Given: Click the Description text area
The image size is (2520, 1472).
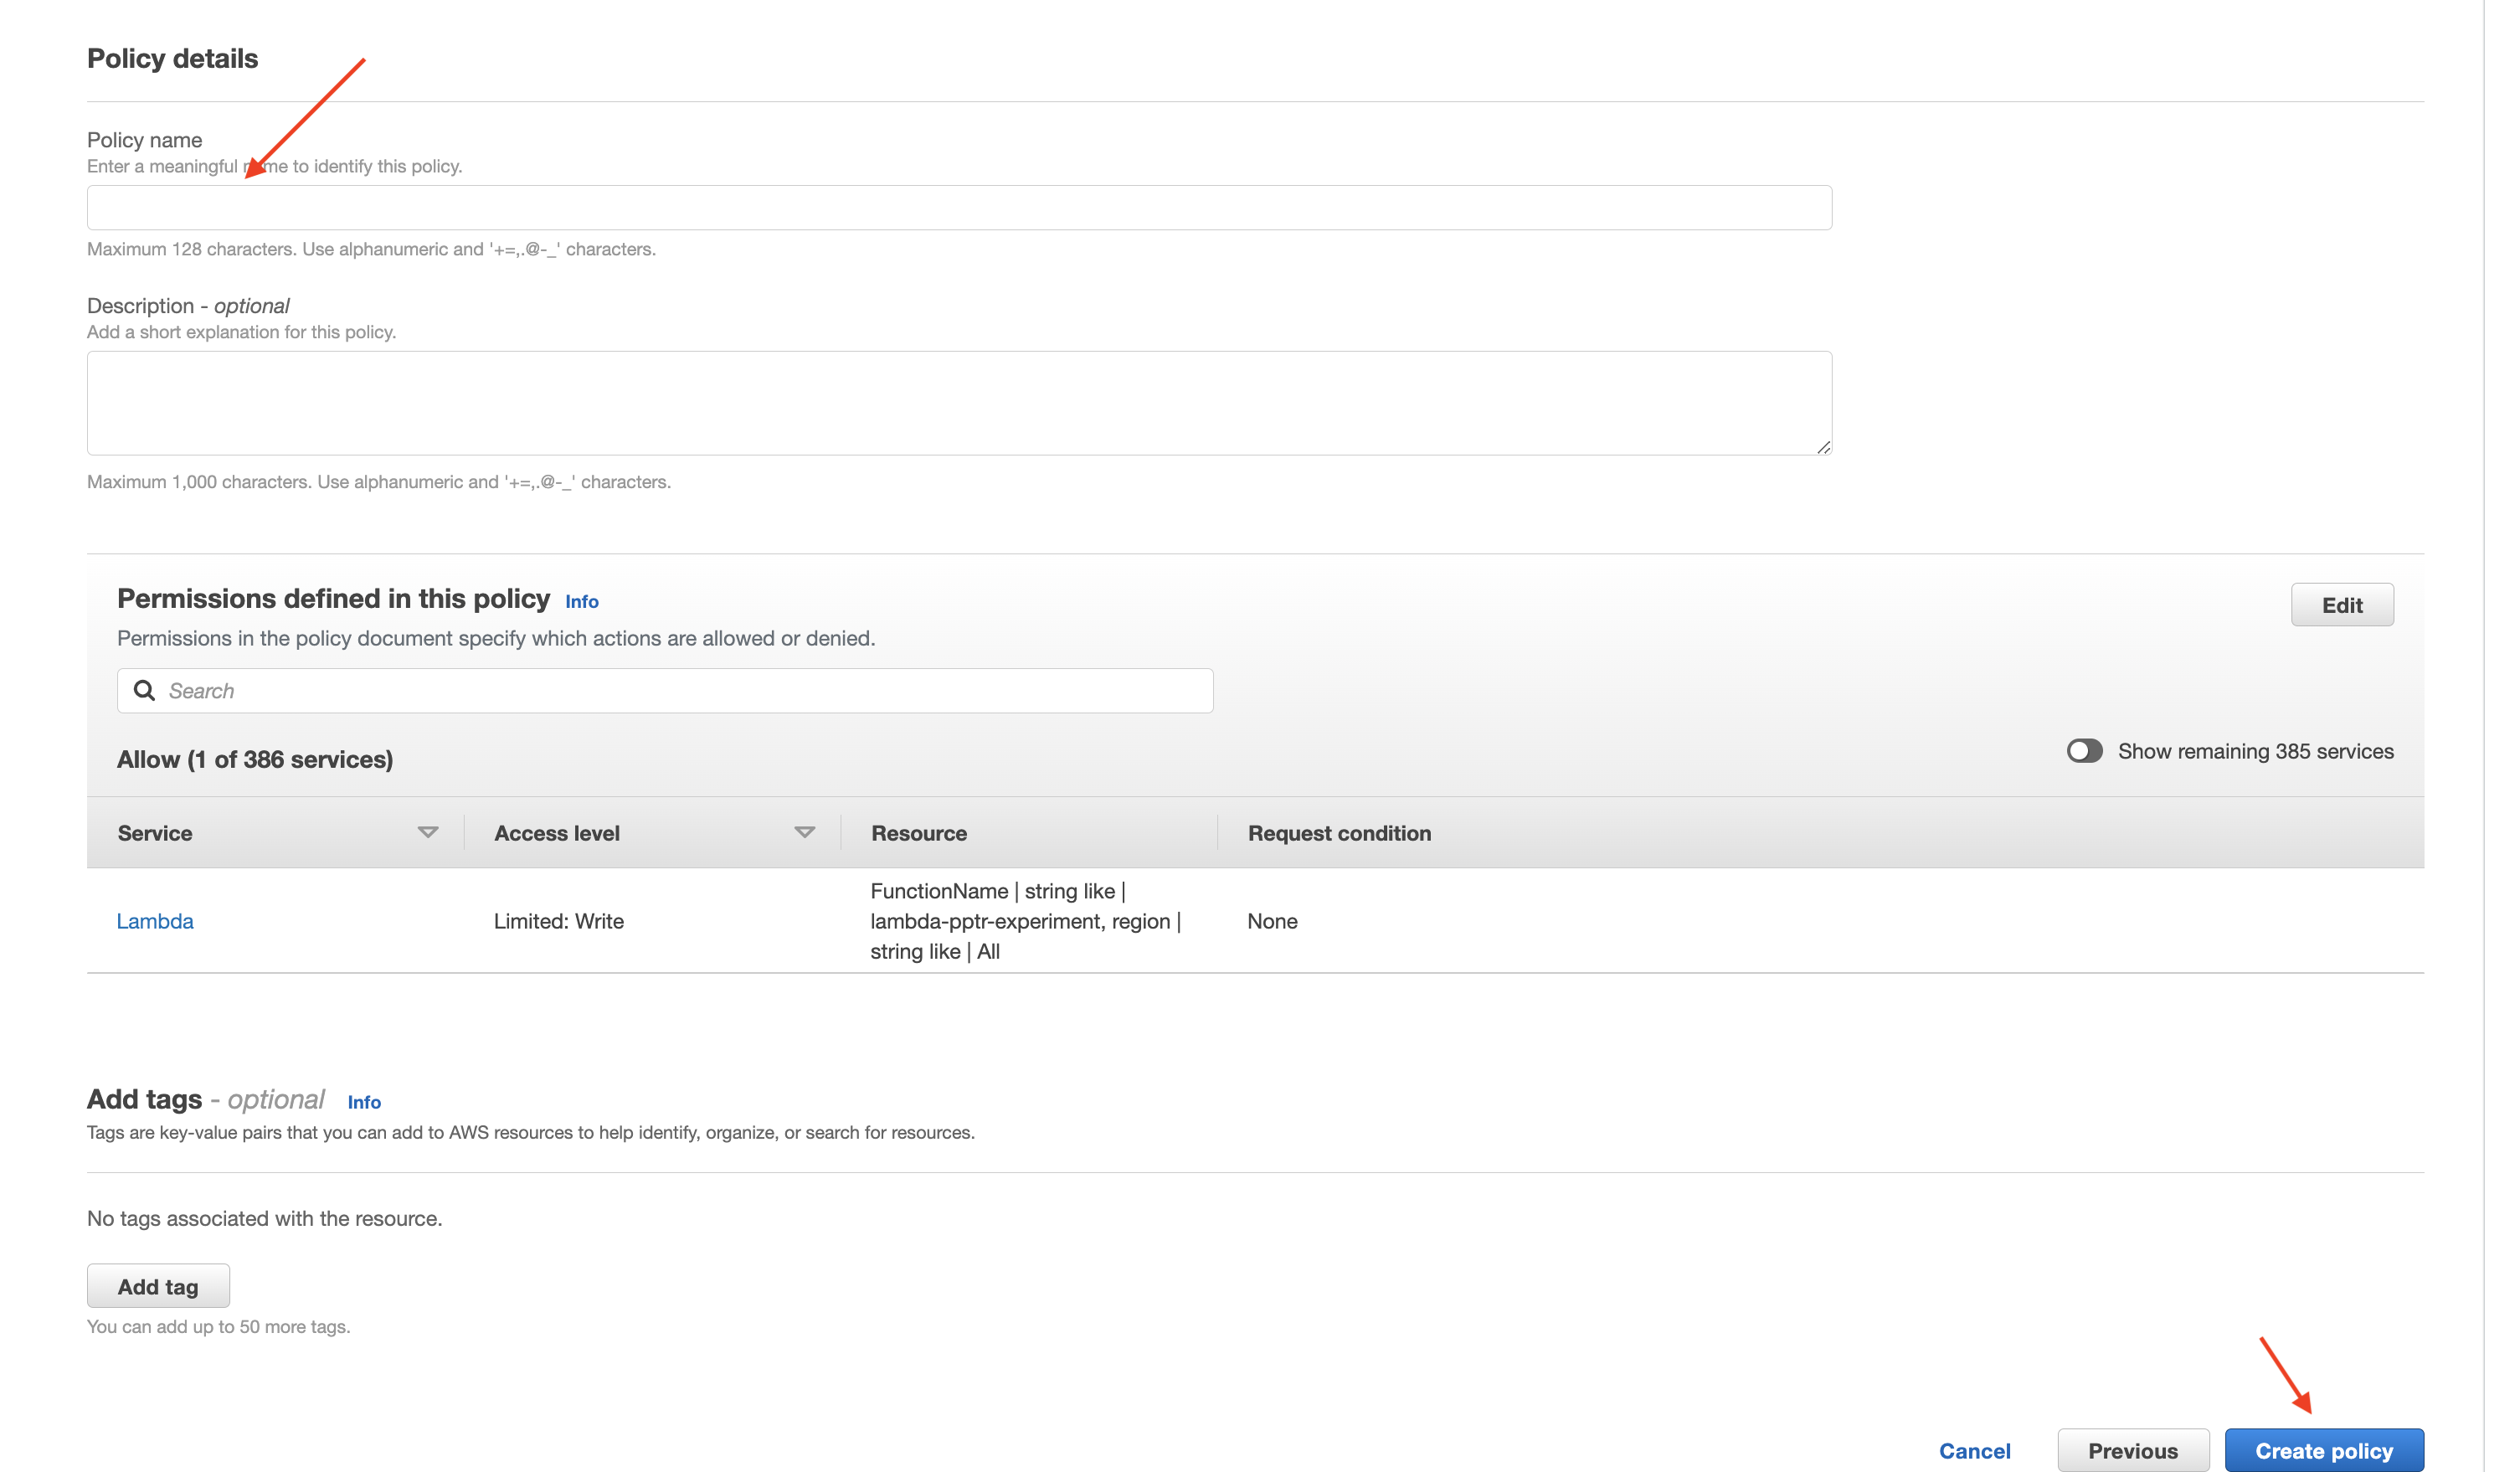Looking at the screenshot, I should coord(958,402).
